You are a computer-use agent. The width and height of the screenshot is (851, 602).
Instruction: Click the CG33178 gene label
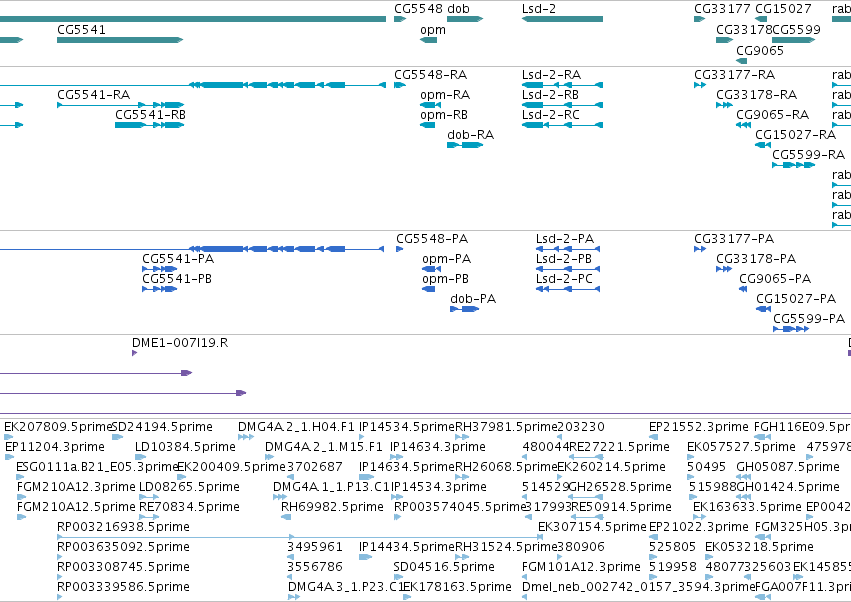click(x=744, y=29)
